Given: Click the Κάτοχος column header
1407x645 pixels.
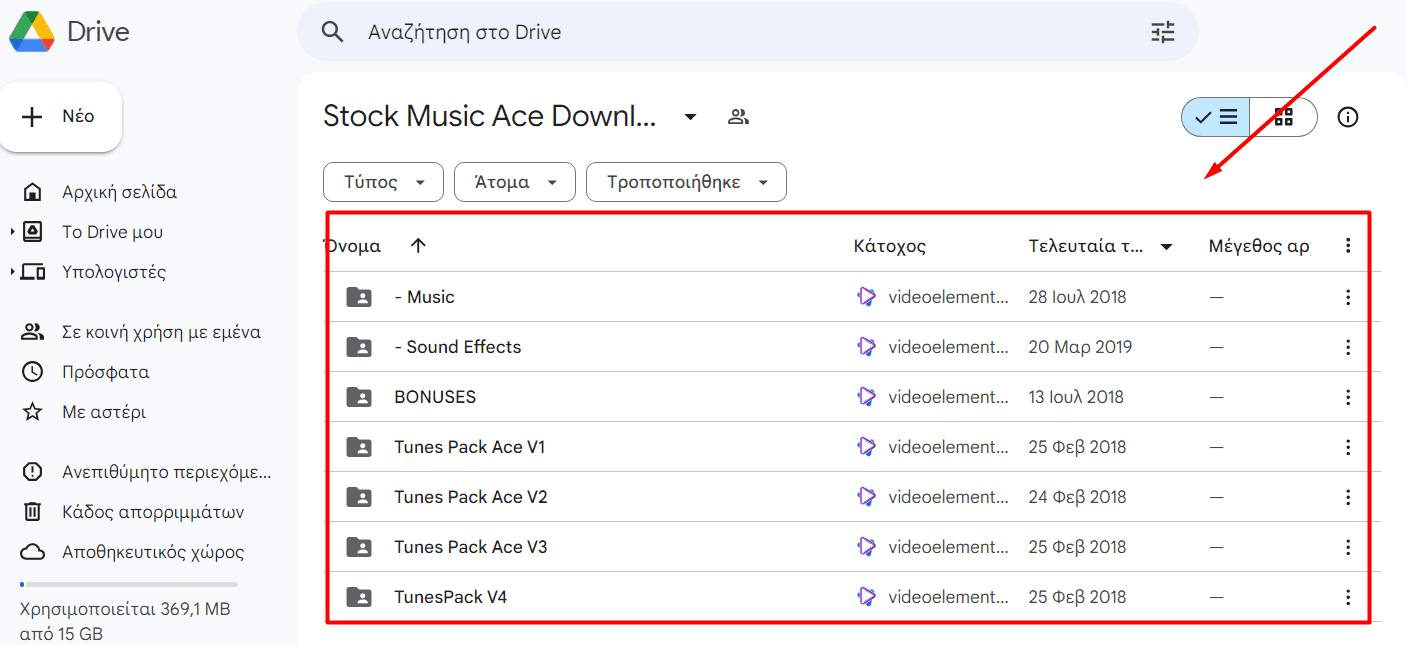Looking at the screenshot, I should pyautogui.click(x=890, y=246).
